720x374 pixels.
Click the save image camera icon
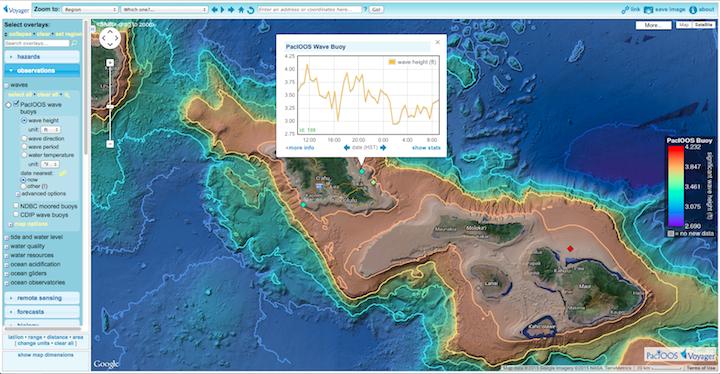(x=648, y=10)
